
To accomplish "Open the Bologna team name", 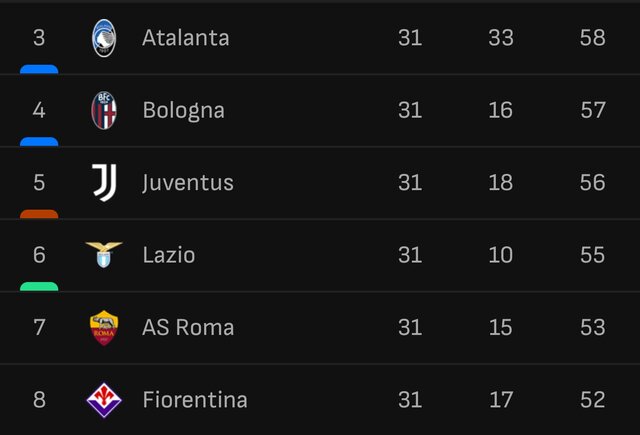I will click(x=184, y=111).
